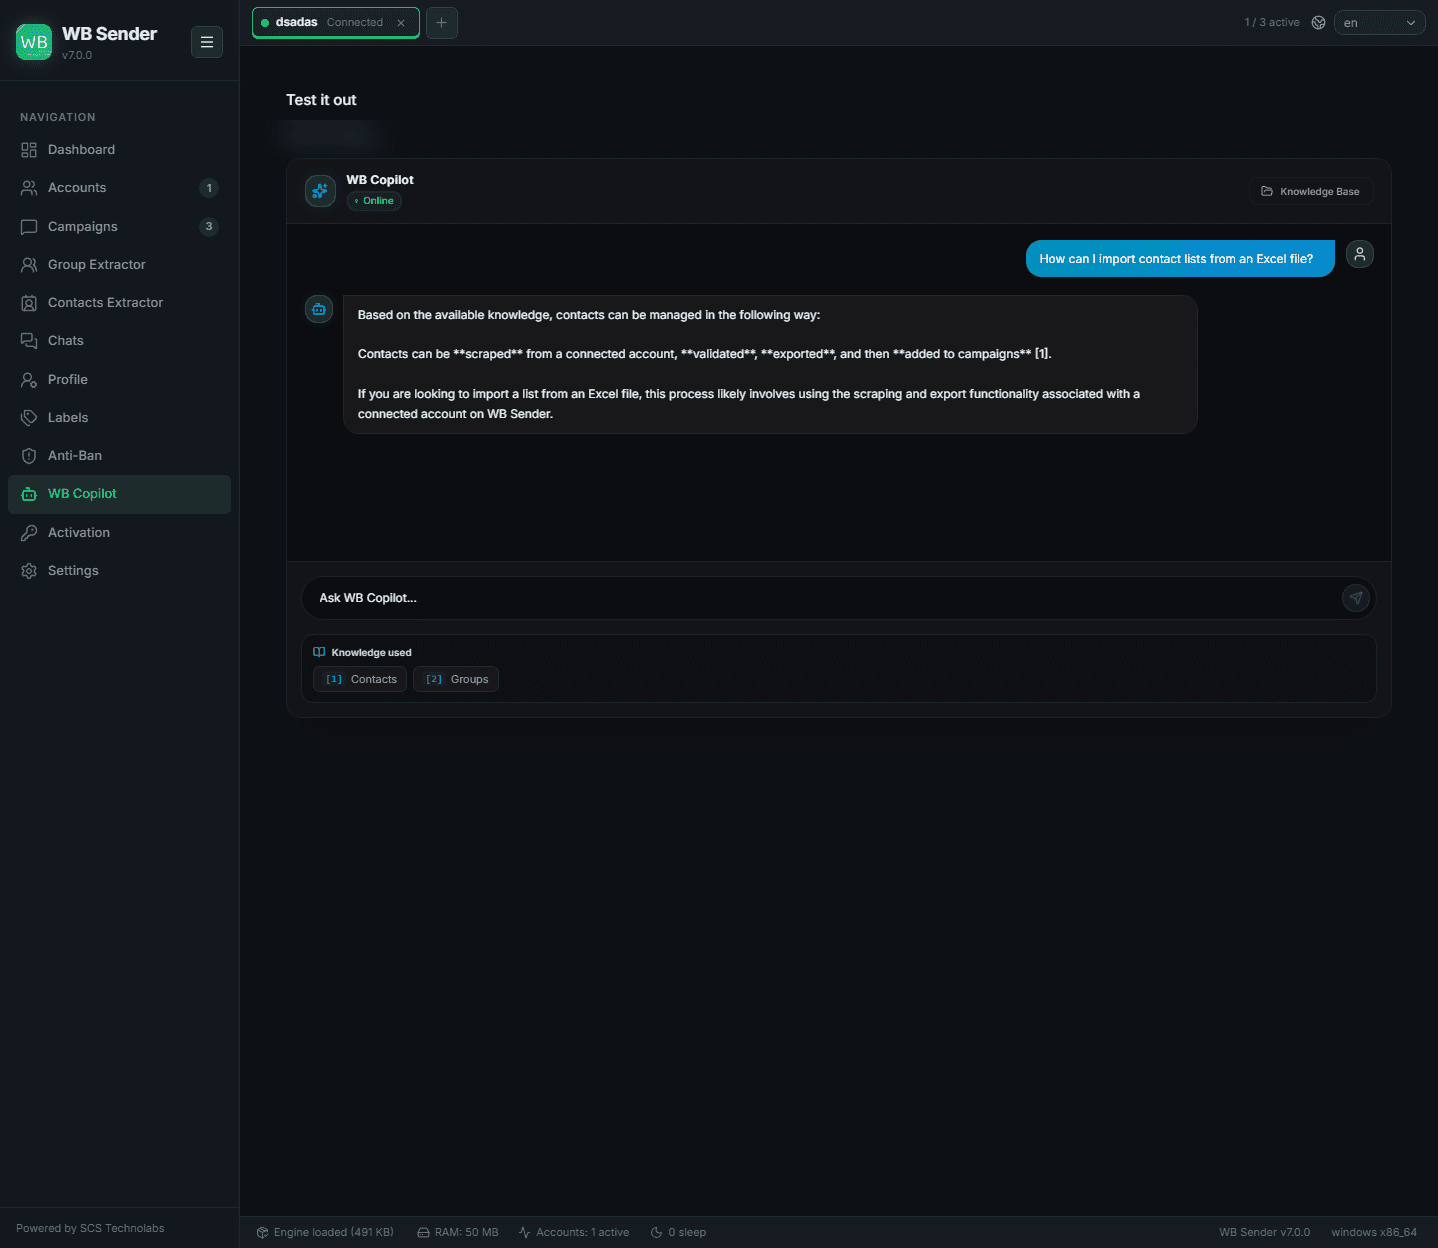
Task: Select the dsadas Connected account tab
Action: (x=322, y=22)
